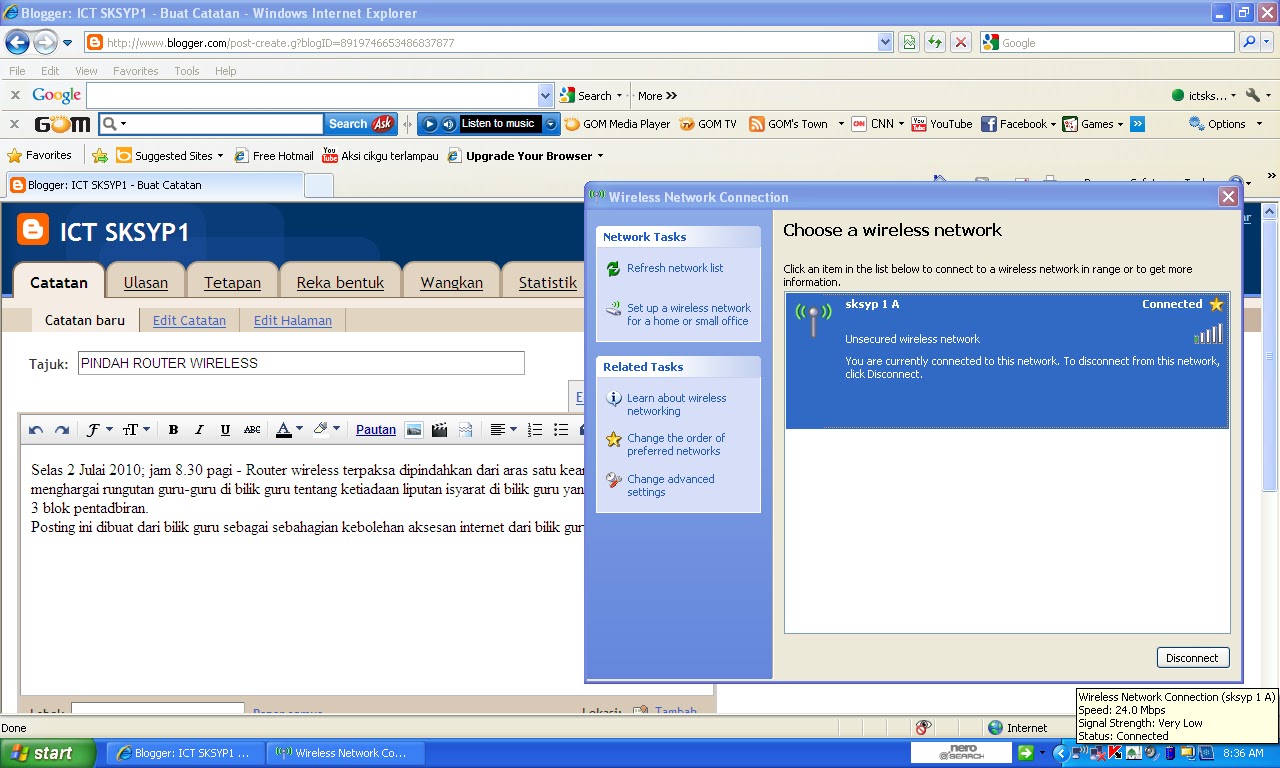The image size is (1280, 768).
Task: Stop loading with the red X icon
Action: click(x=960, y=42)
